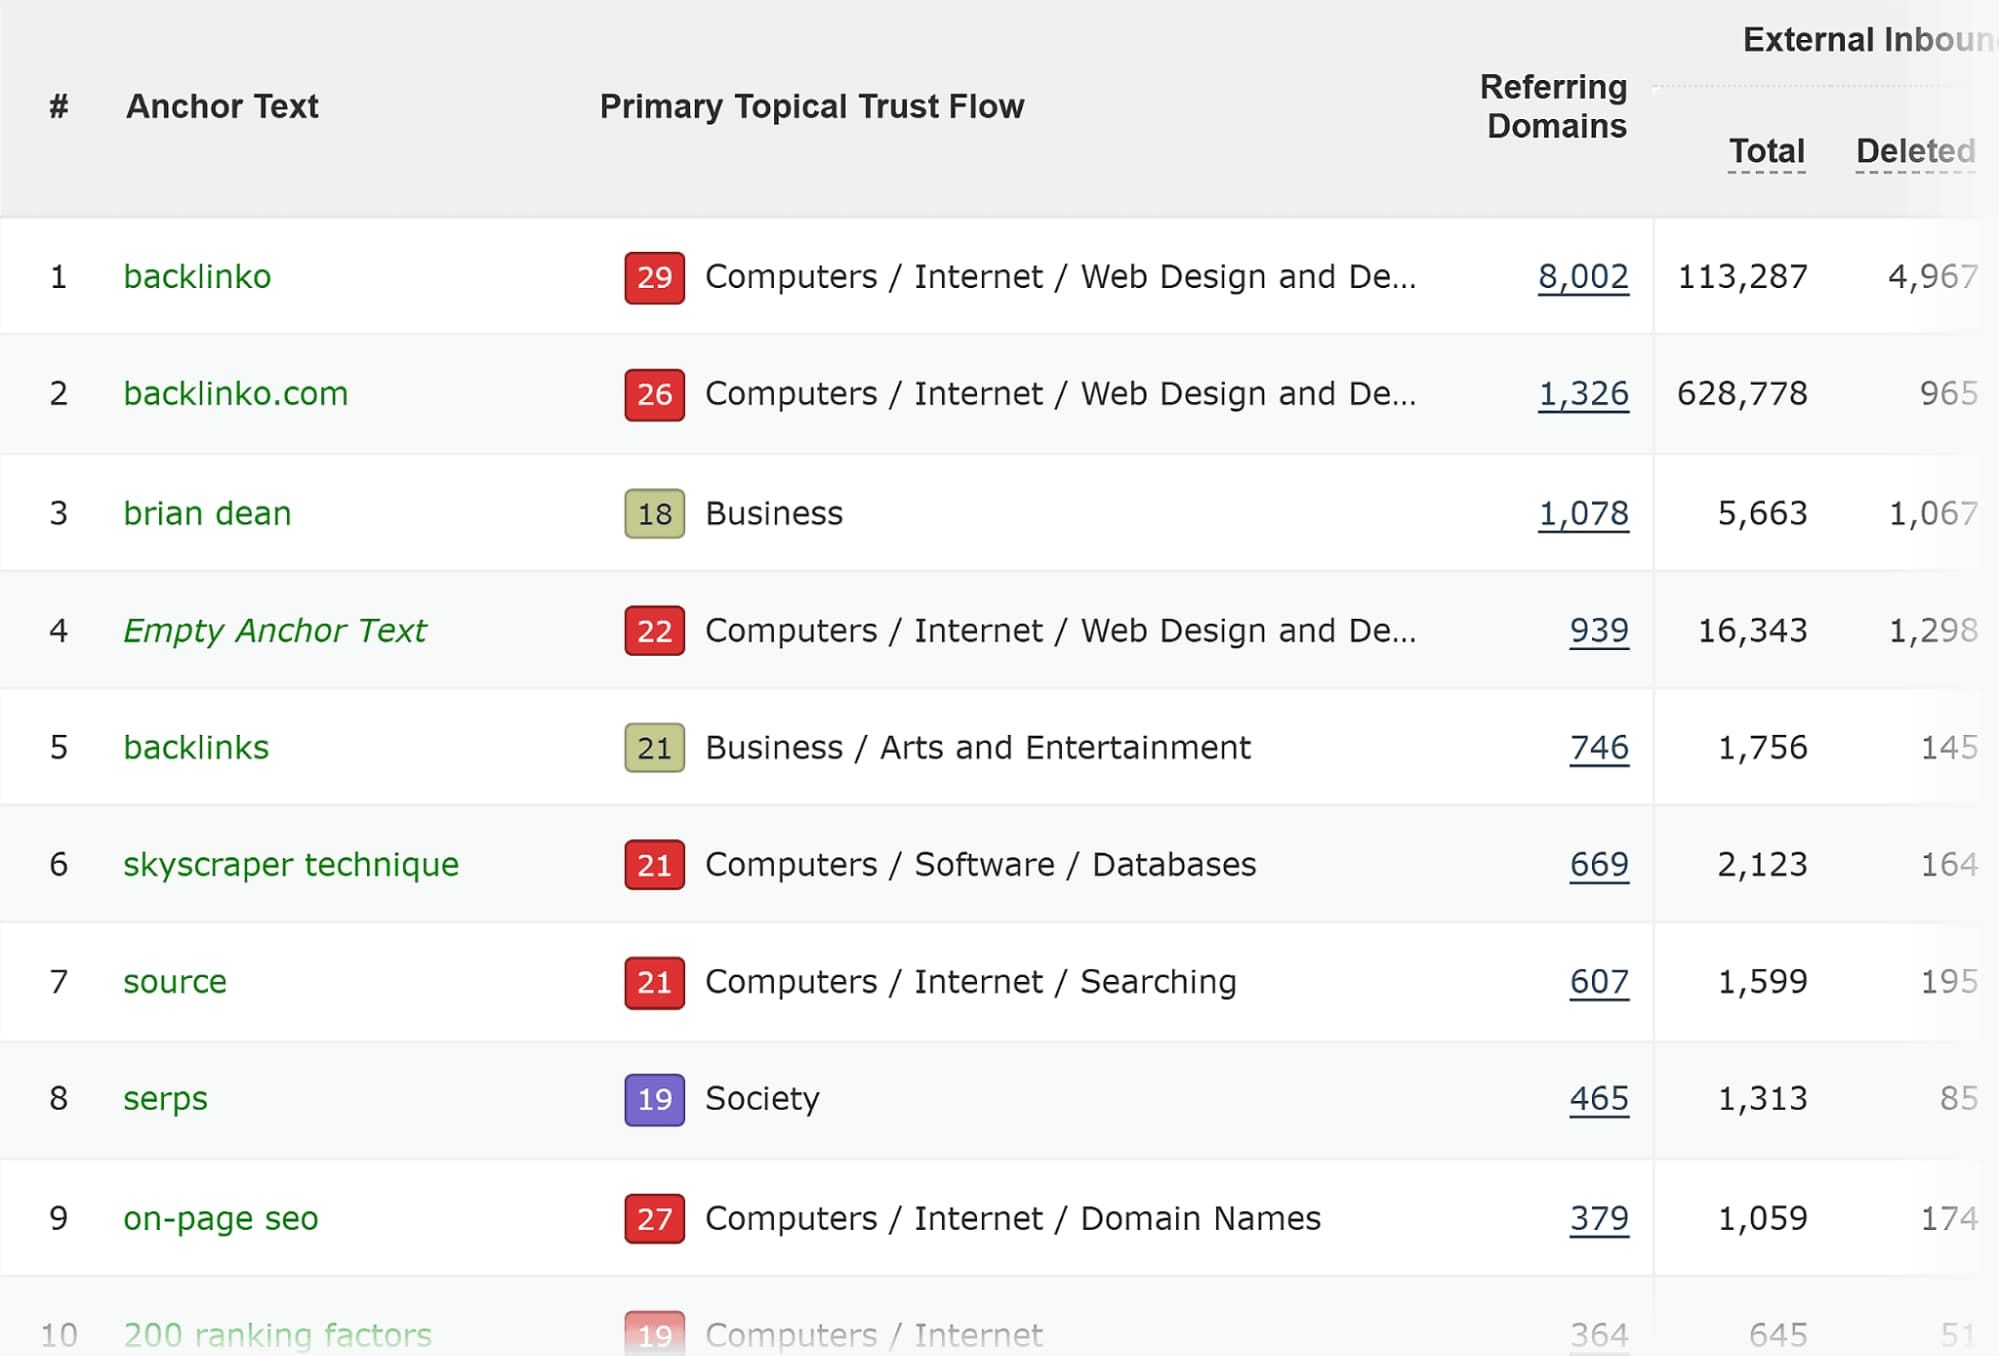
Task: Click 'Computers / Internet / Domain Names' topic
Action: coord(1013,1218)
